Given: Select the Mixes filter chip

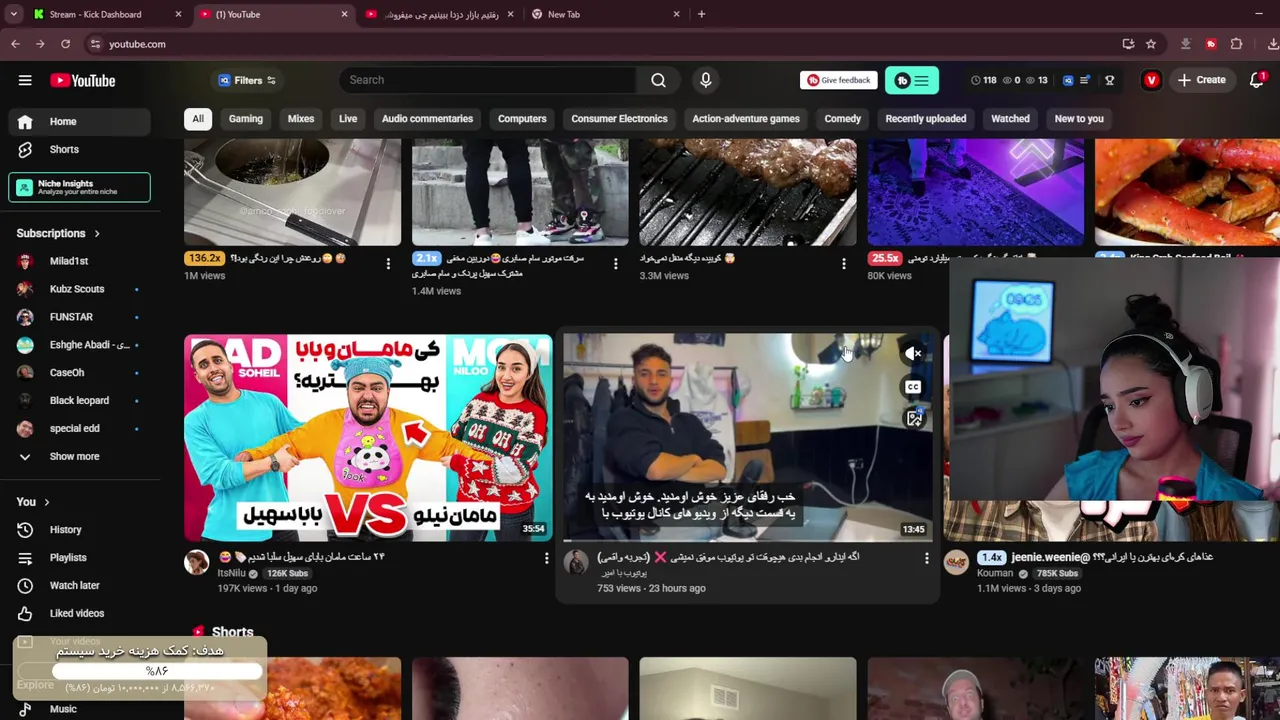Looking at the screenshot, I should click(301, 118).
